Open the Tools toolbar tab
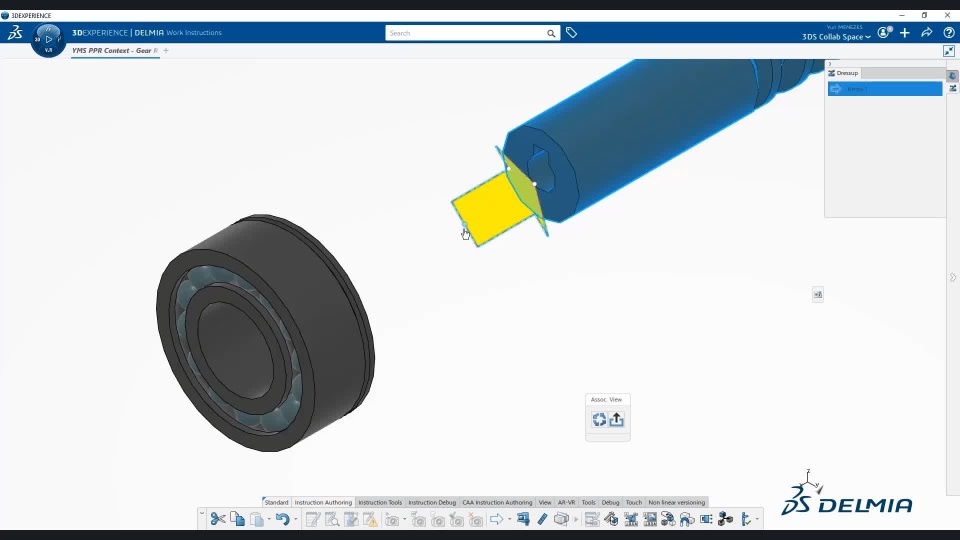 (x=588, y=502)
